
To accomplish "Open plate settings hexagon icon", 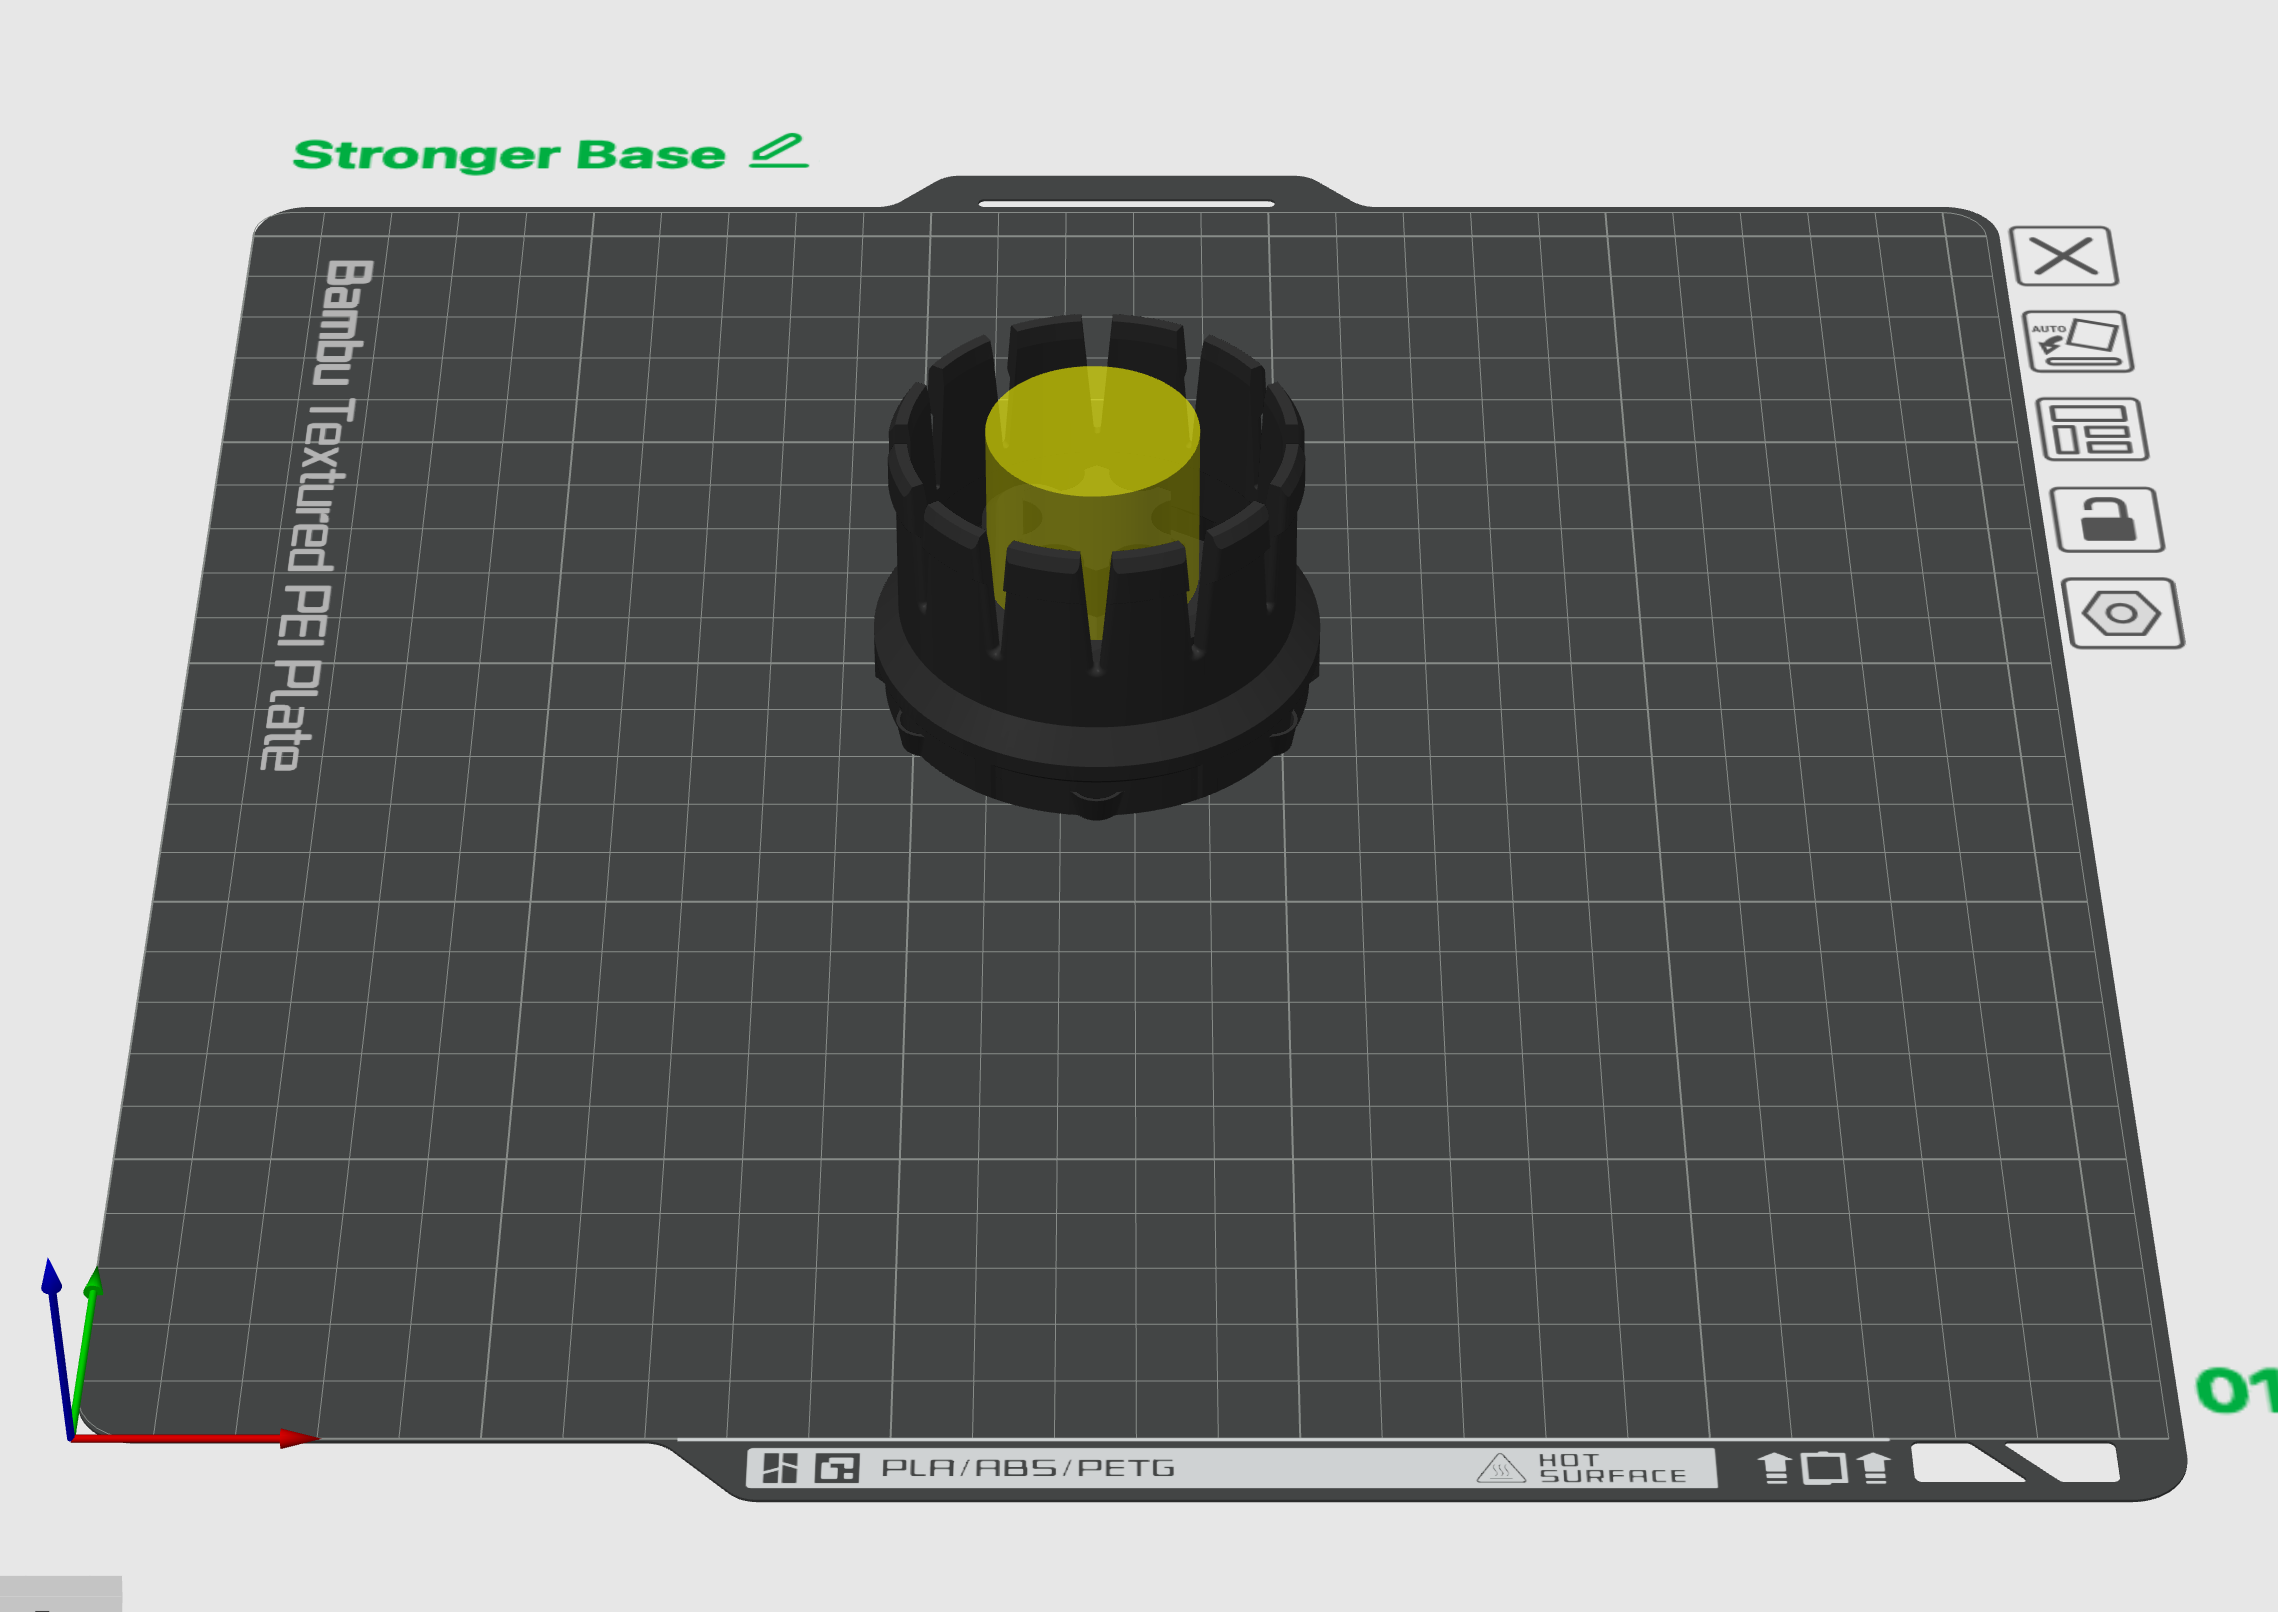I will tap(2123, 613).
